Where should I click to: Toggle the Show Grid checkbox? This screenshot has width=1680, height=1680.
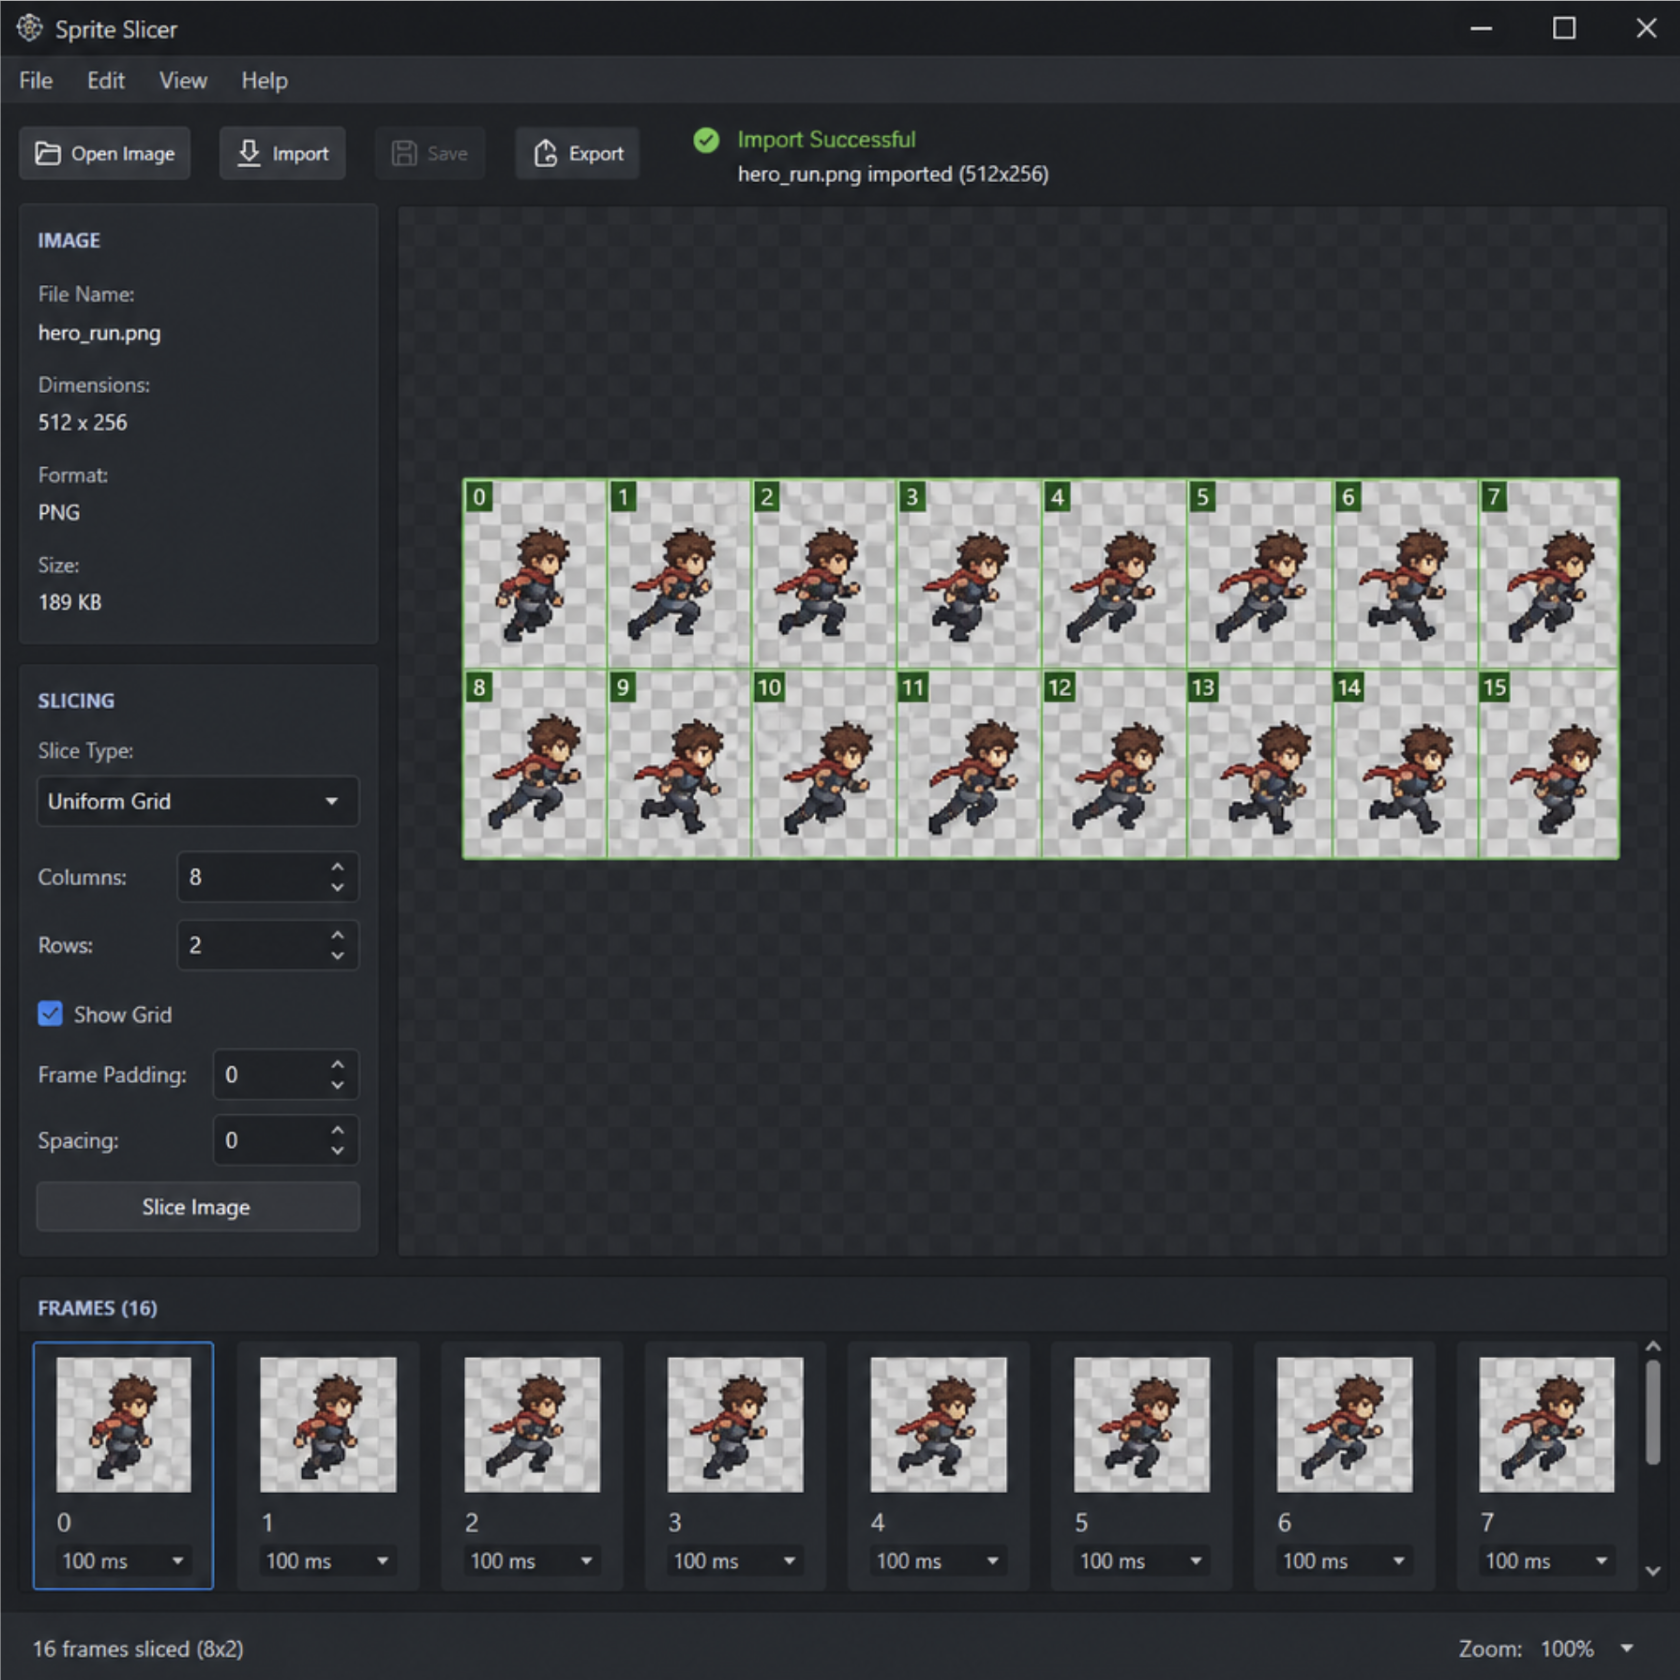pyautogui.click(x=50, y=1014)
